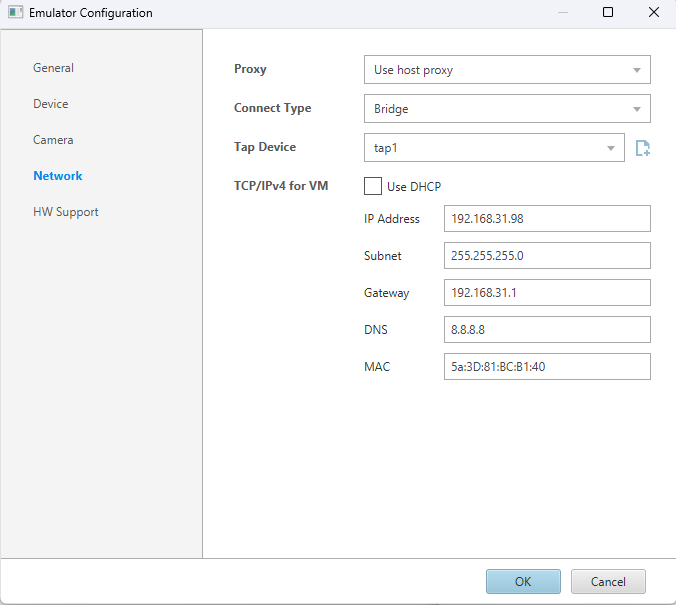676x605 pixels.
Task: Close the Emulator Configuration dialog
Action: pos(653,13)
